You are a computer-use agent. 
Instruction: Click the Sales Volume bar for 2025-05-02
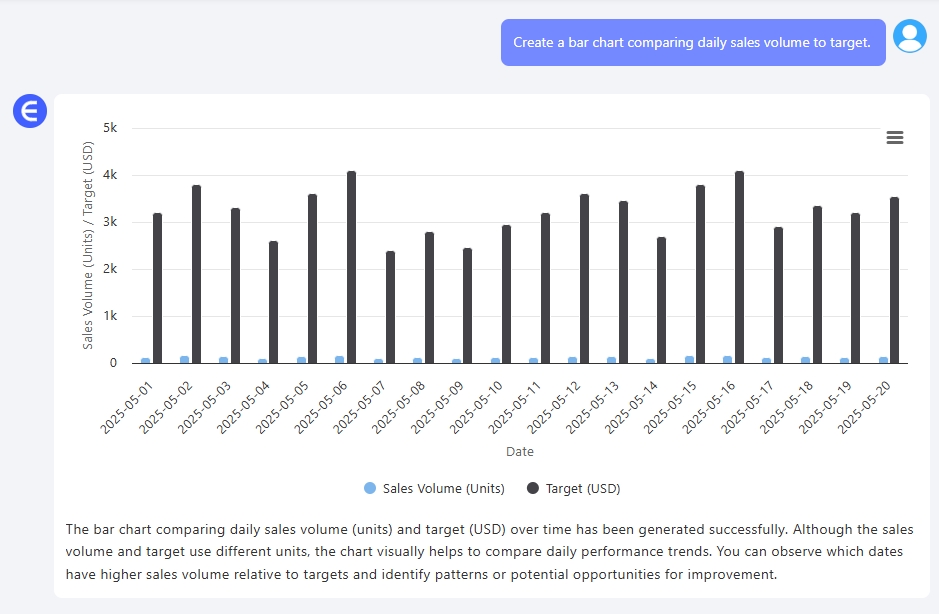(x=184, y=360)
